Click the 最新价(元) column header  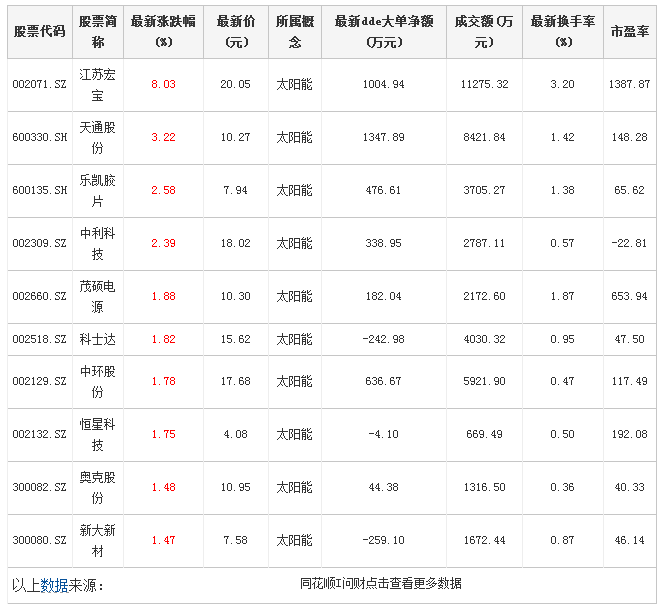236,31
